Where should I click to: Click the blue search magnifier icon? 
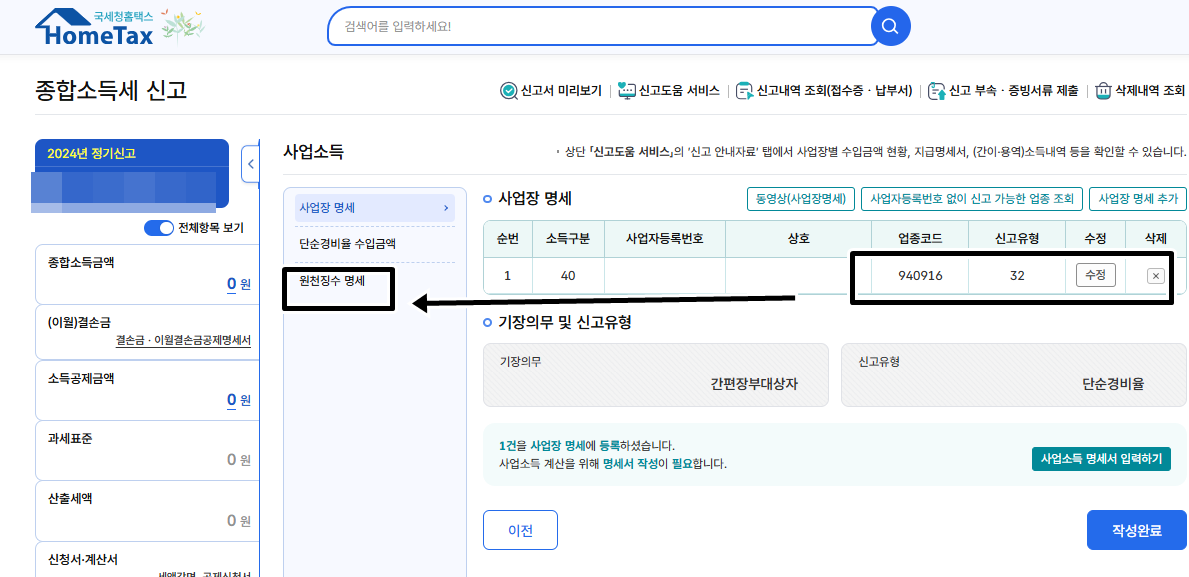890,27
